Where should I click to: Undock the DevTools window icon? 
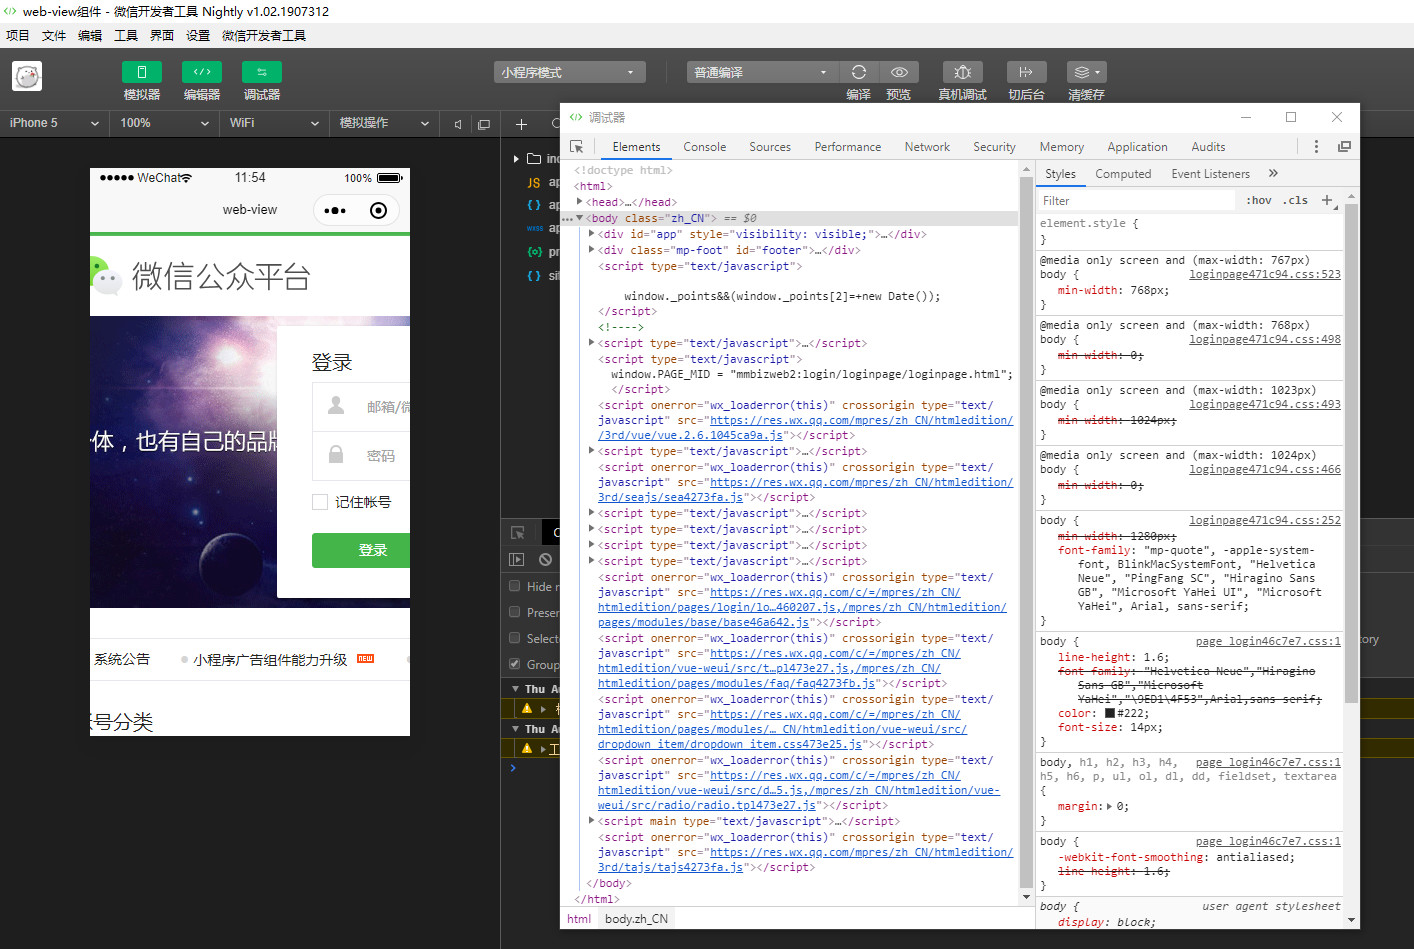pyautogui.click(x=1344, y=146)
